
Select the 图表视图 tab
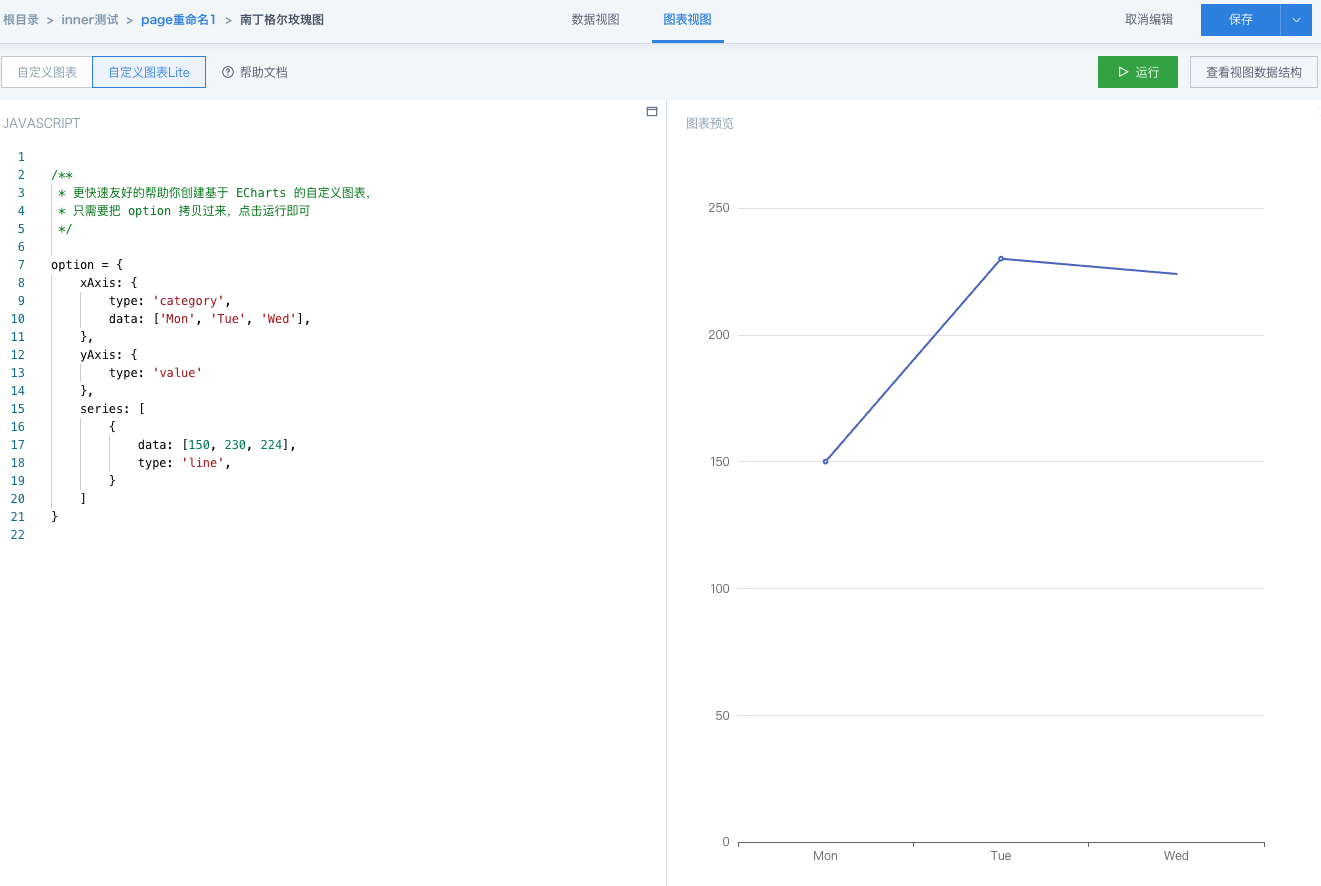point(687,20)
